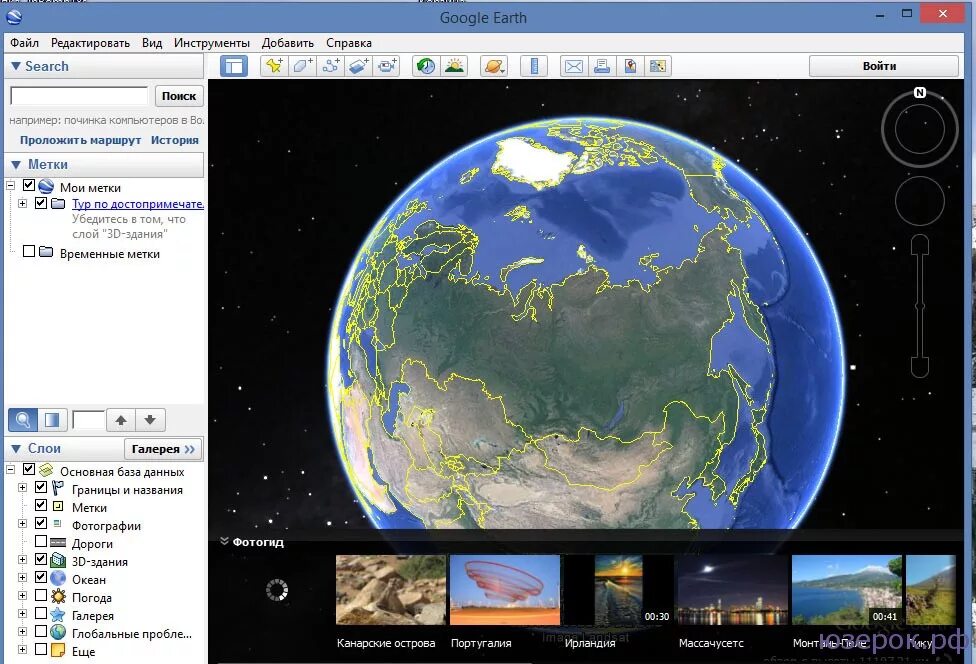
Task: Expand the 3D-здания tree node
Action: coord(22,559)
